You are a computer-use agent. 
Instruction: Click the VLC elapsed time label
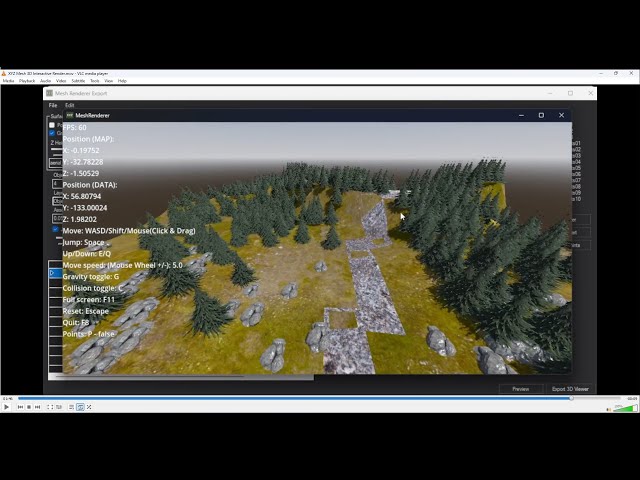[7, 398]
